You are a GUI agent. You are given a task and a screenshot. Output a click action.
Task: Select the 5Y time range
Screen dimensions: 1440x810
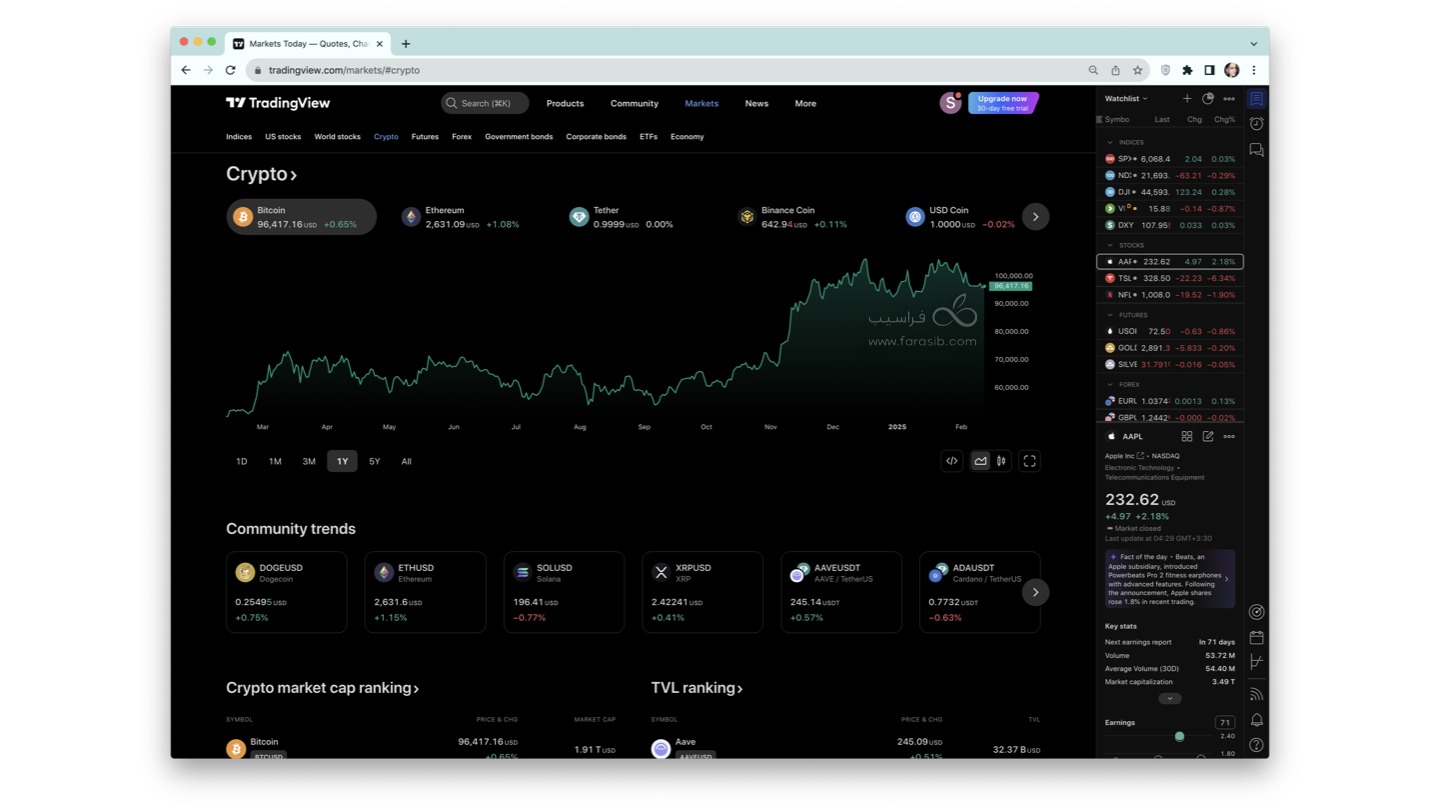click(374, 461)
